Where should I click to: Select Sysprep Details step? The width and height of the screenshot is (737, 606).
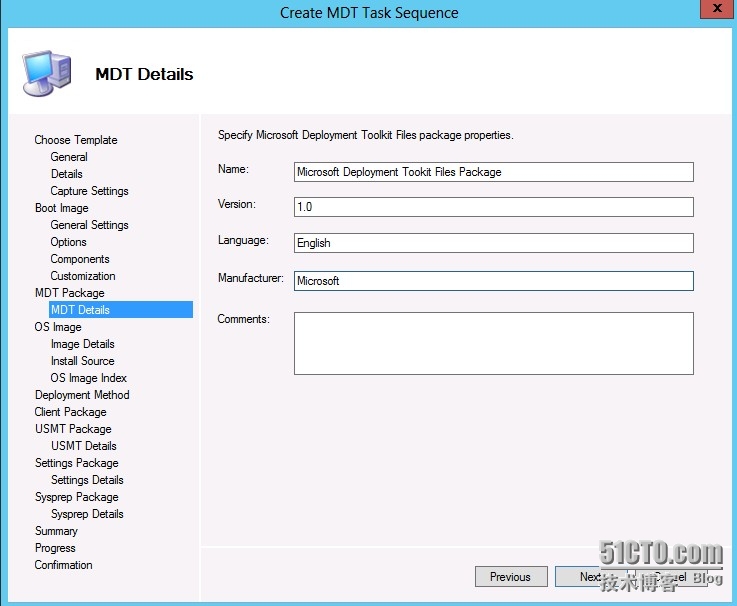tap(87, 514)
